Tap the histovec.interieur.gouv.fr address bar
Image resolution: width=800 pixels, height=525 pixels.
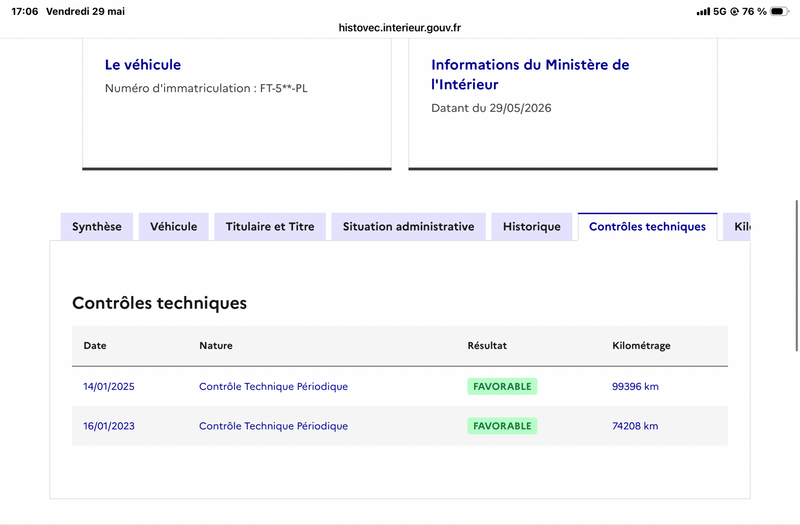399,28
